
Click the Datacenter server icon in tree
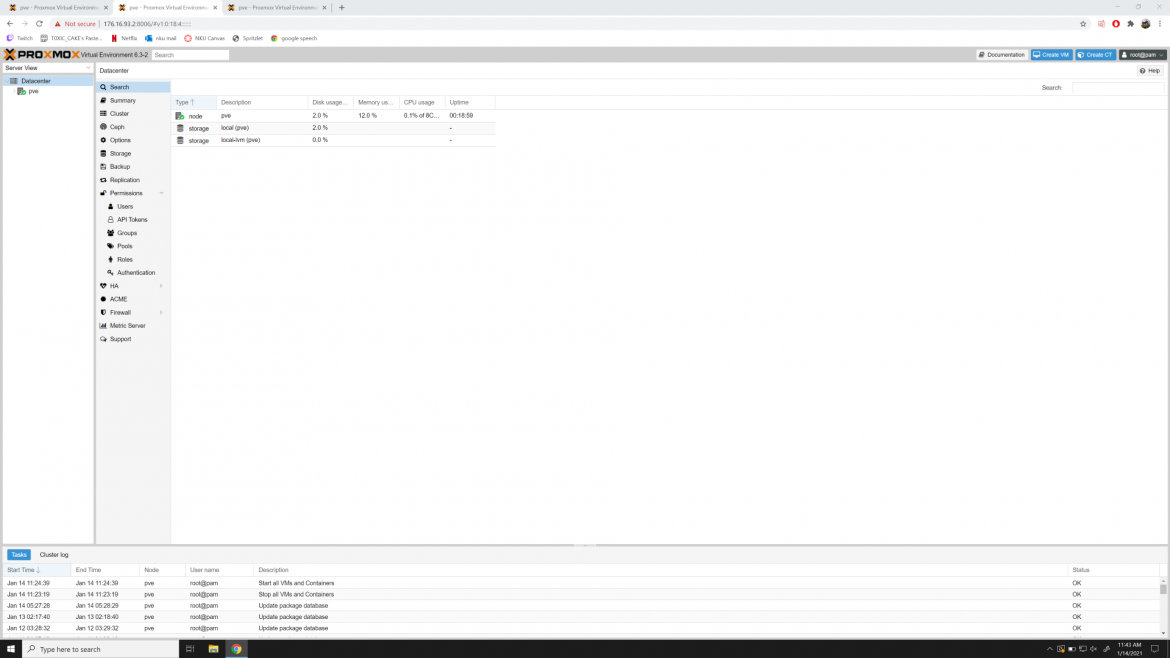tap(13, 81)
